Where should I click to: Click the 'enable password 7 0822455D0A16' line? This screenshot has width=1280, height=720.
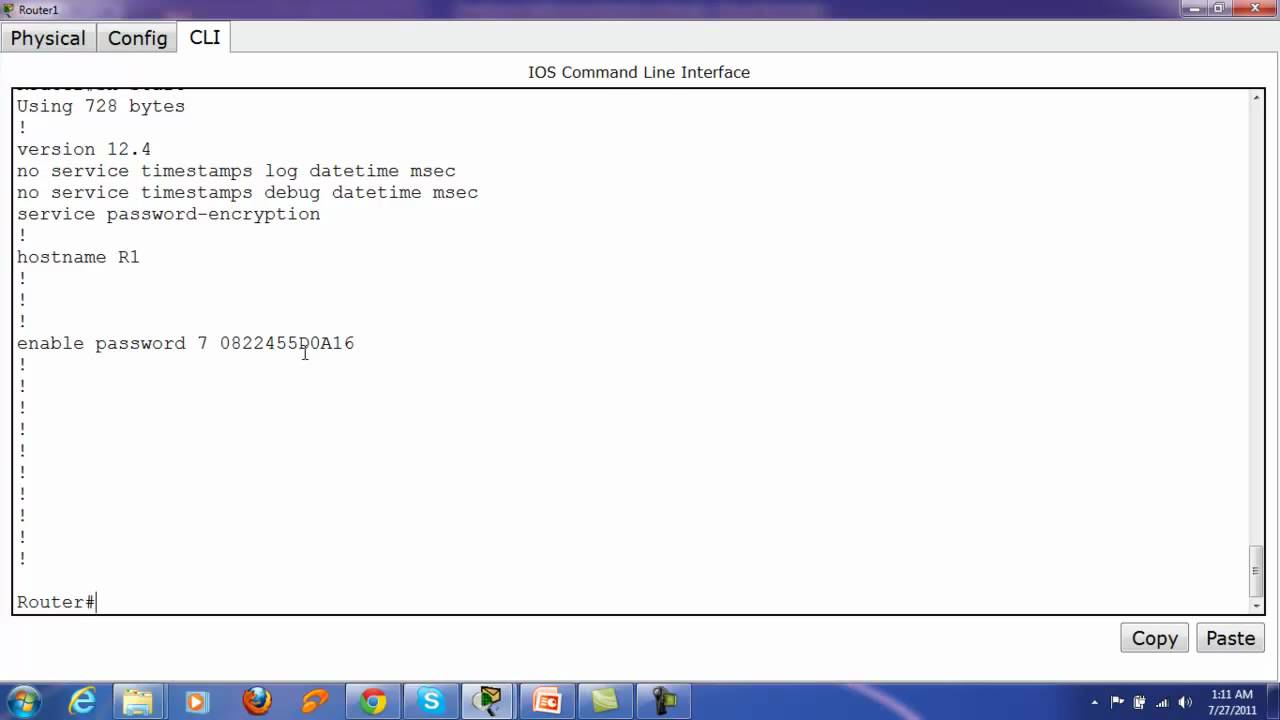(185, 343)
